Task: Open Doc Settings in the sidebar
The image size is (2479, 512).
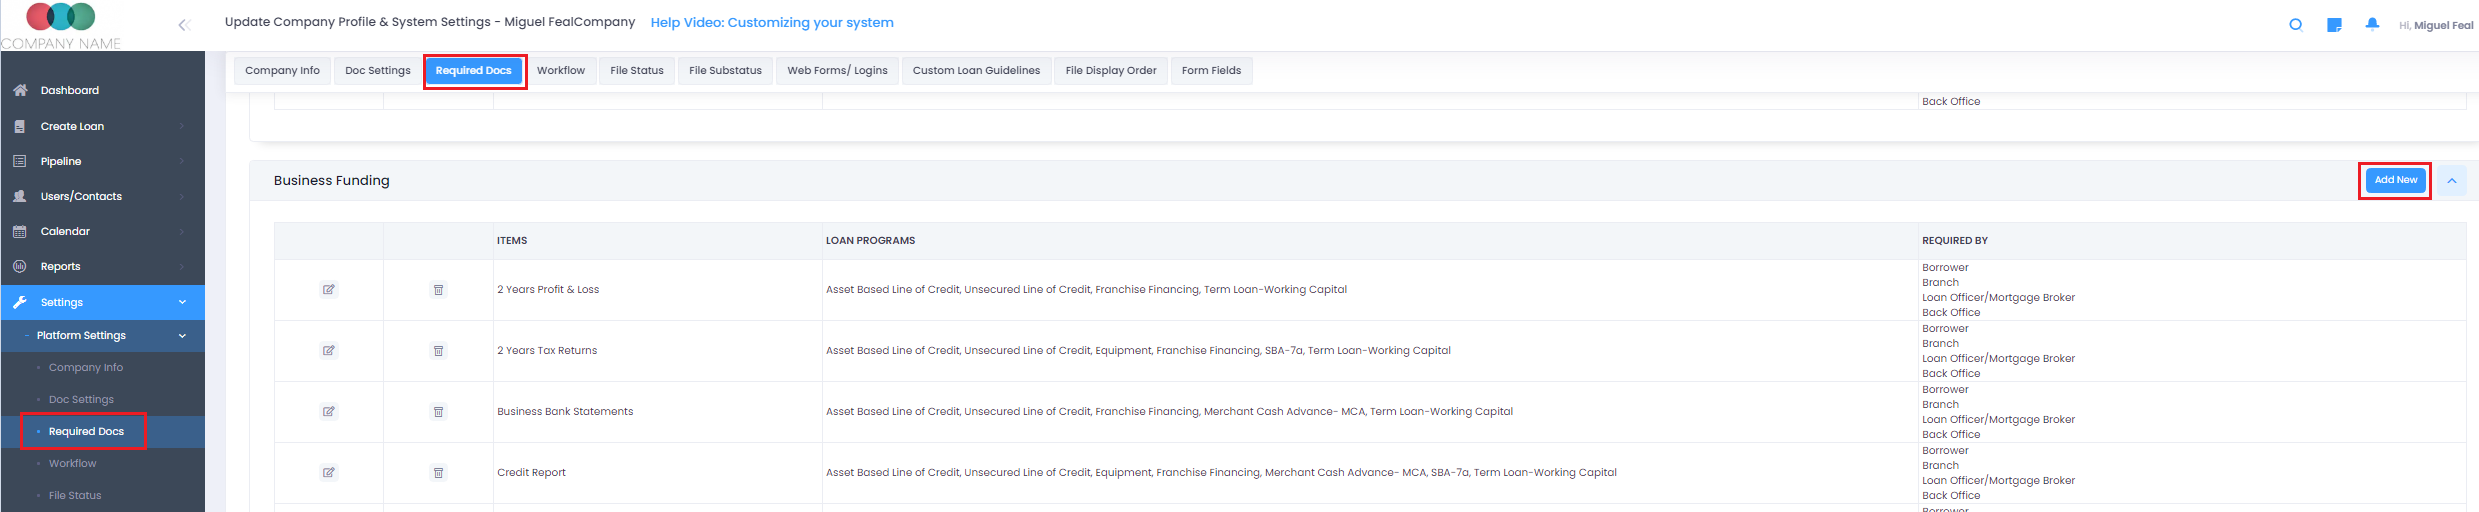Action: pos(81,400)
